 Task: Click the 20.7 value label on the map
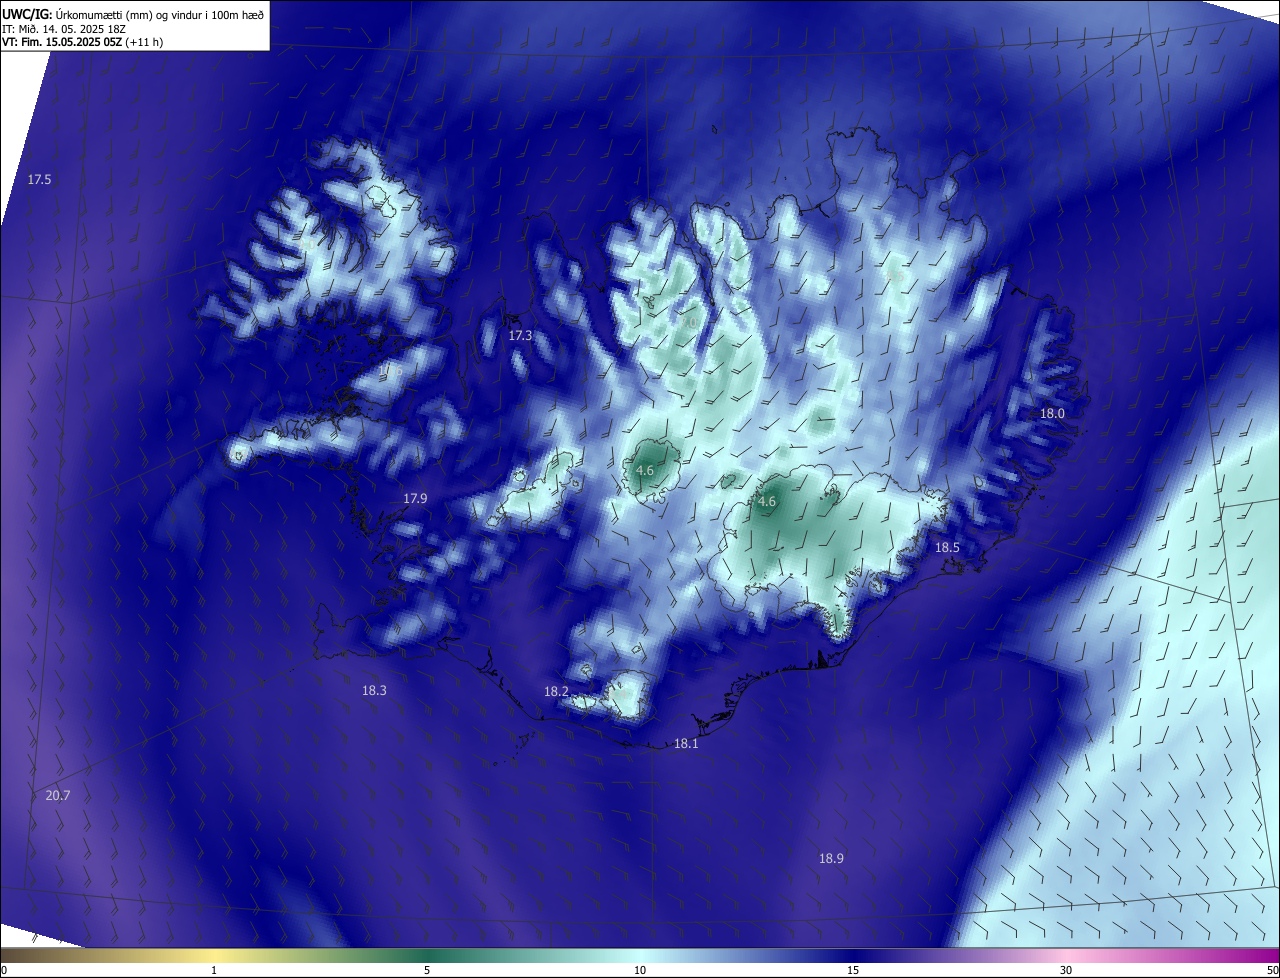point(58,796)
